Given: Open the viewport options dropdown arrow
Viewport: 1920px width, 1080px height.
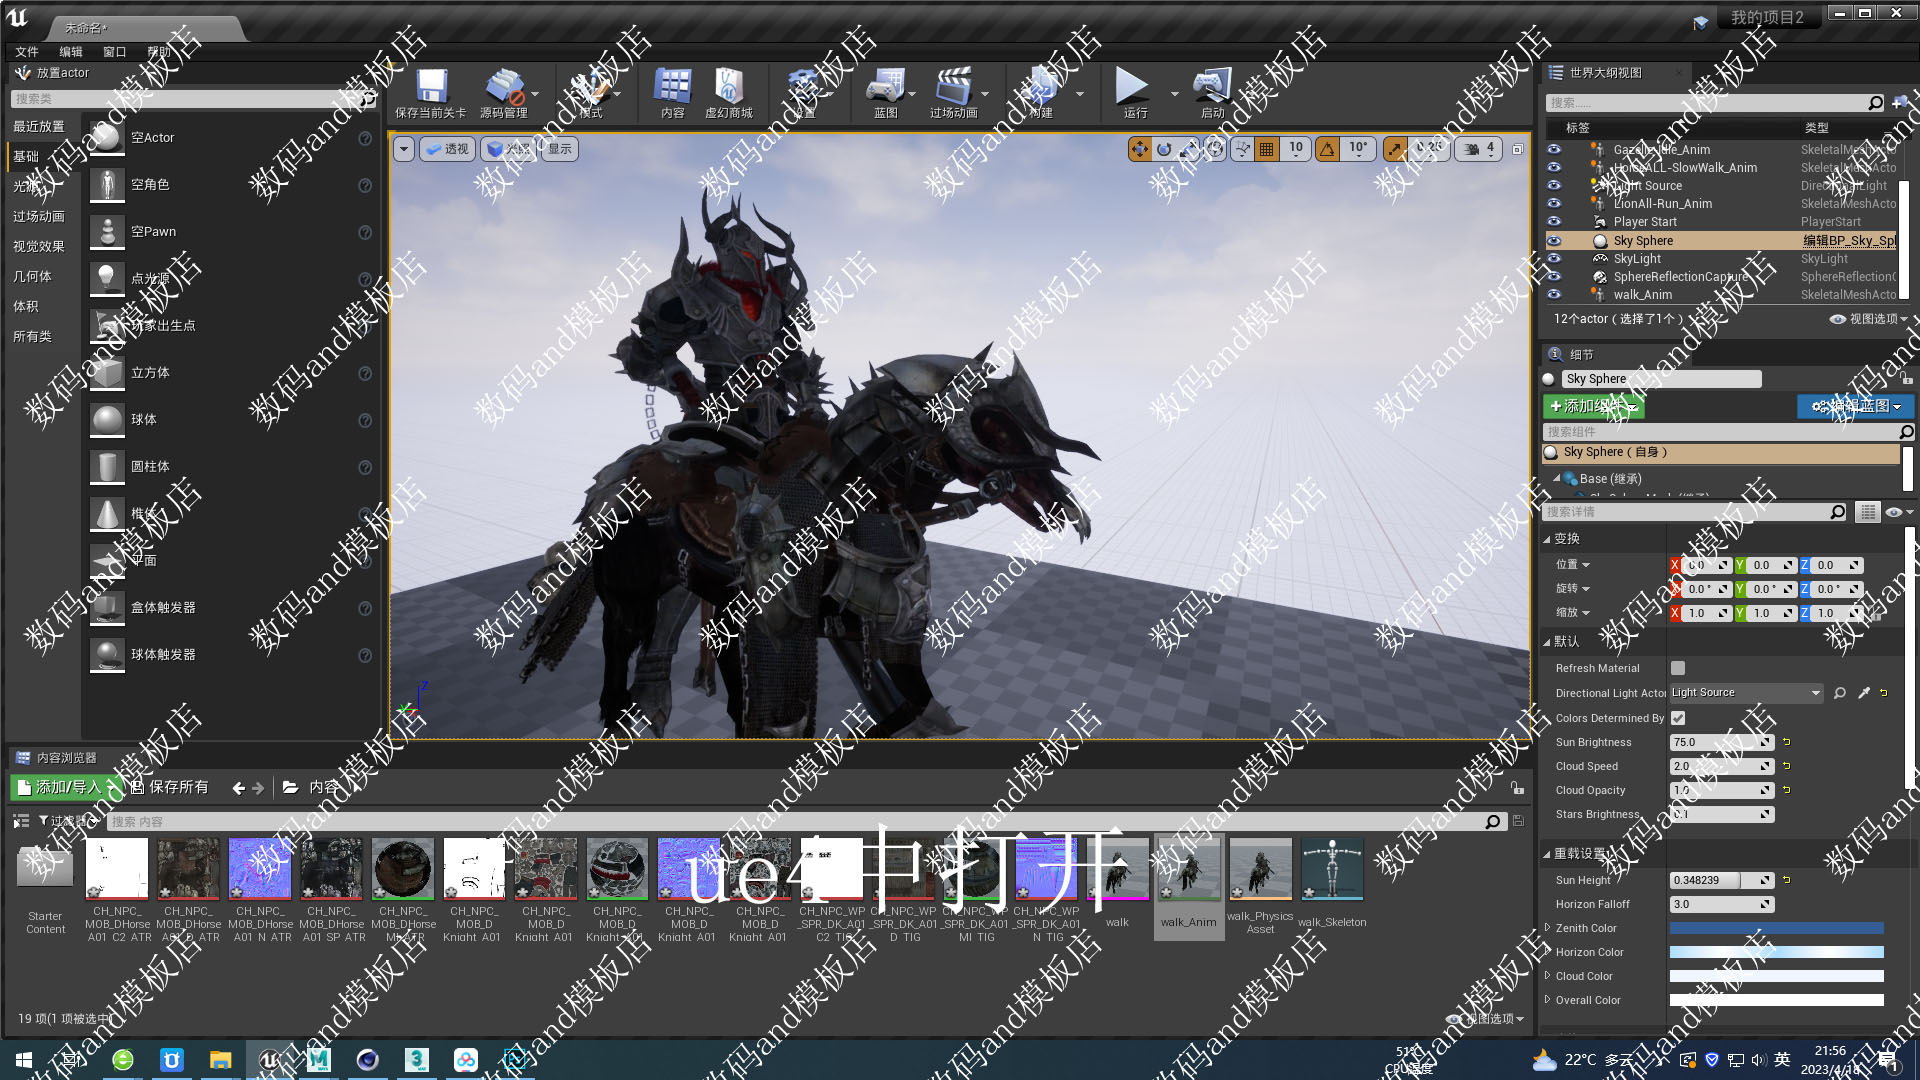Looking at the screenshot, I should coord(403,149).
